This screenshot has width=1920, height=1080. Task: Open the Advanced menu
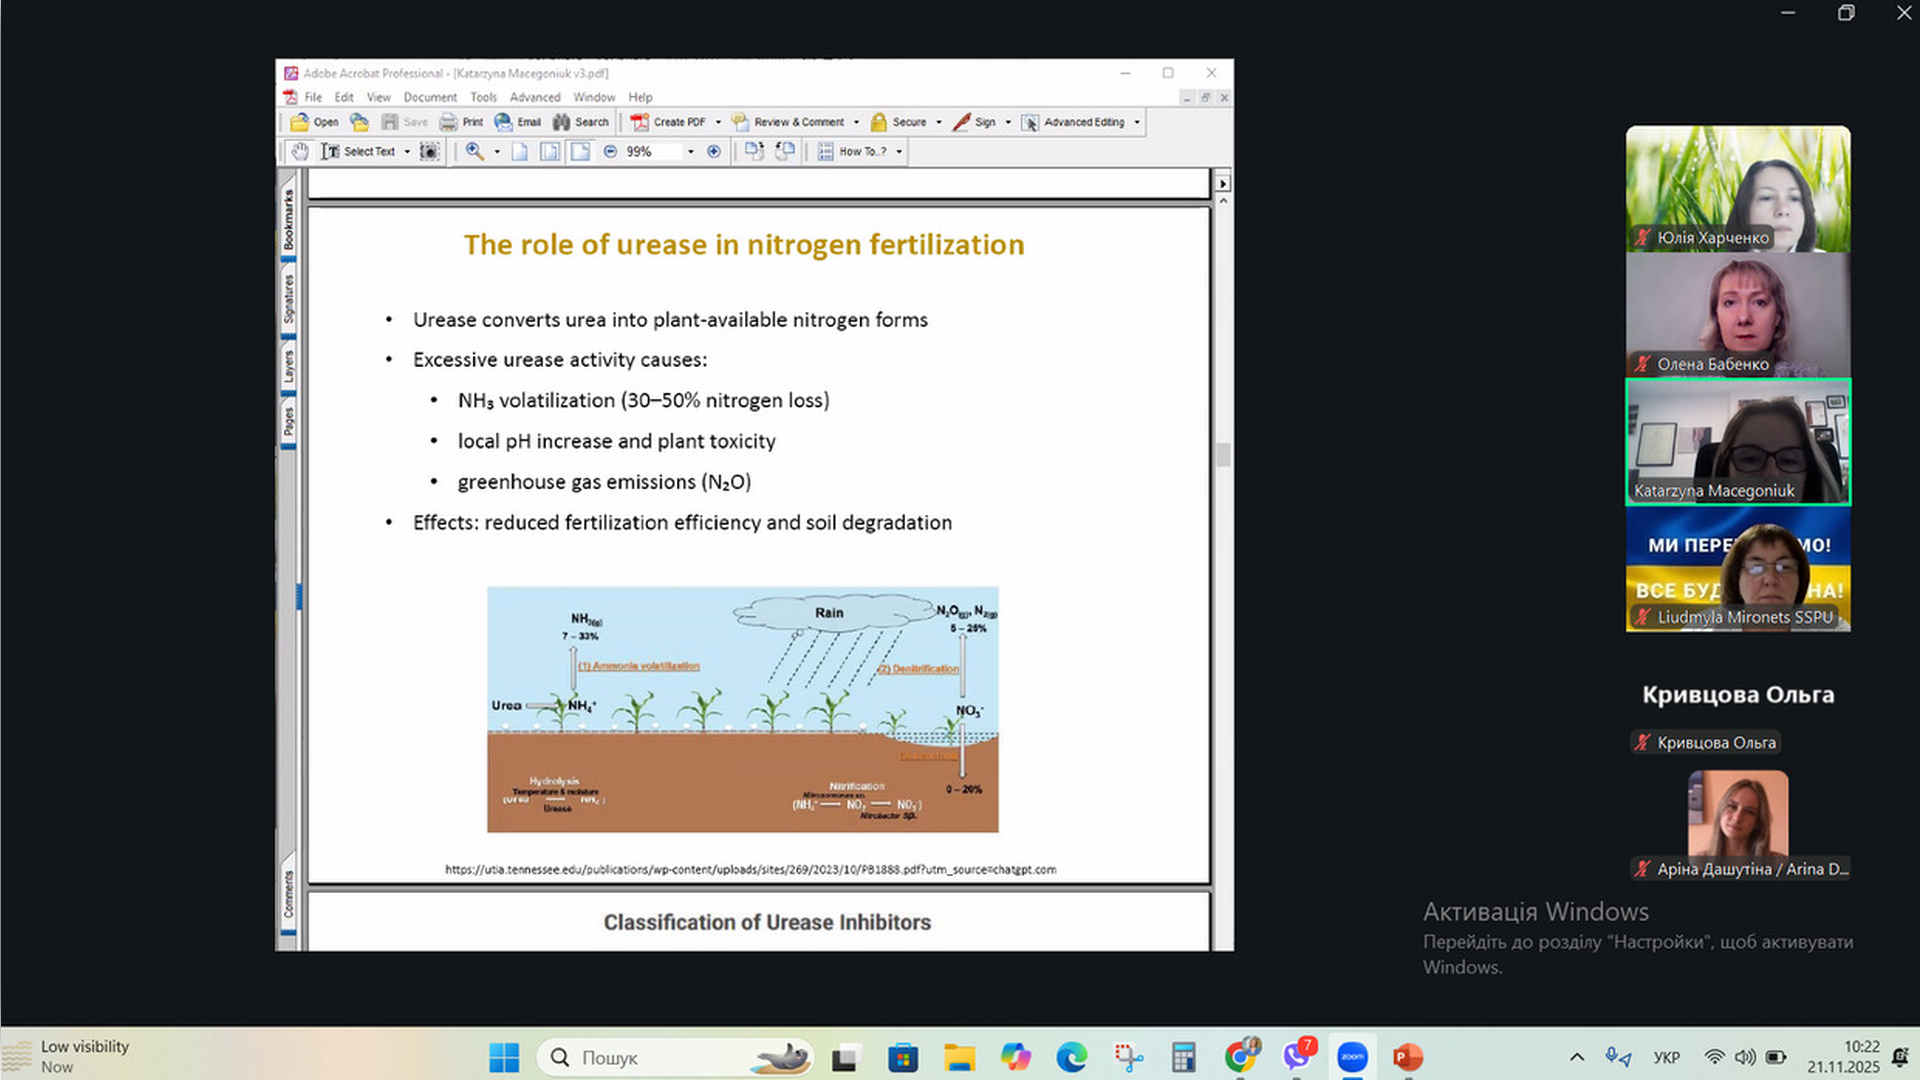tap(535, 97)
